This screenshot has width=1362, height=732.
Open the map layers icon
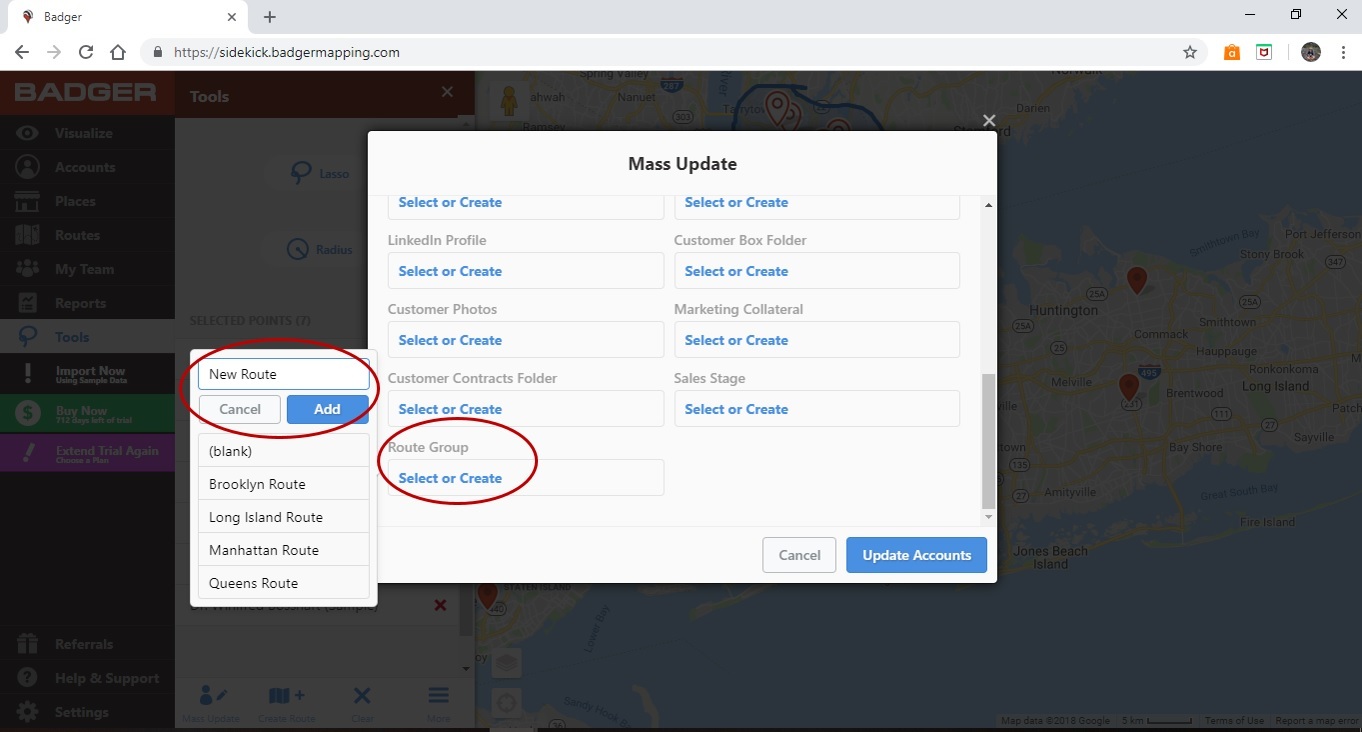tap(507, 662)
